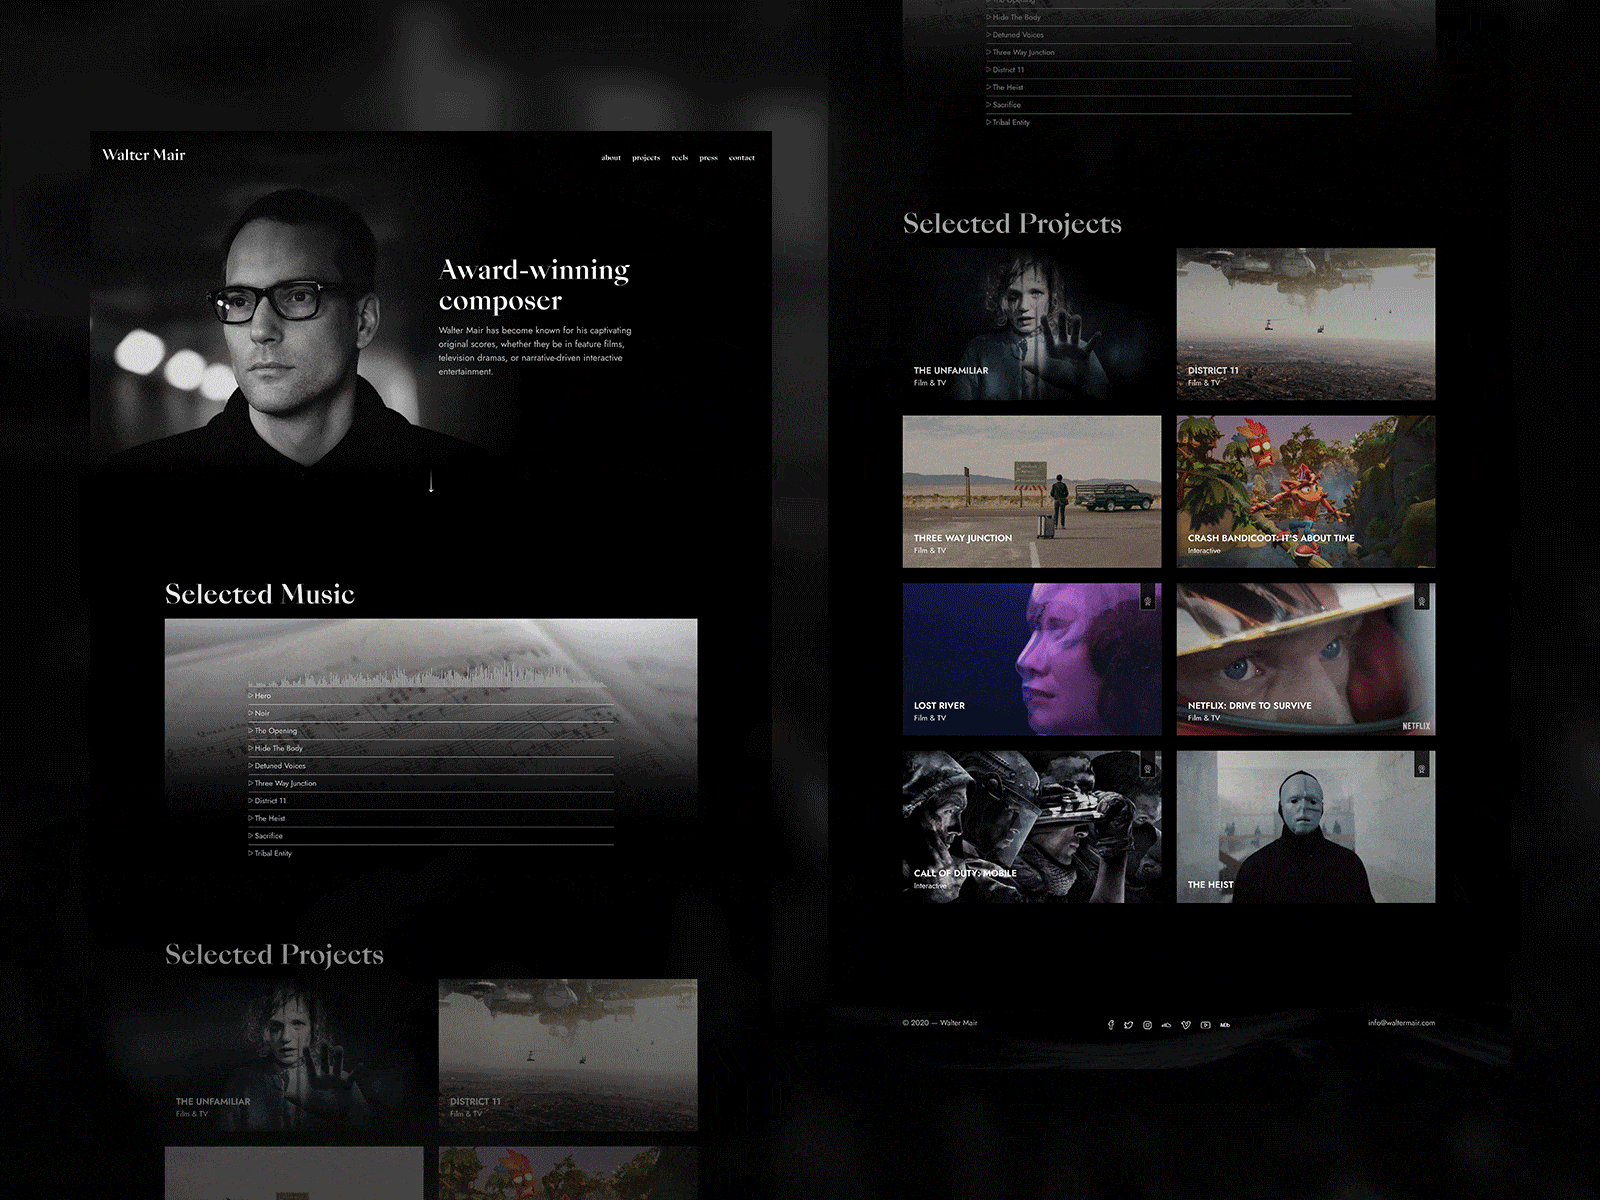Select the Instagram icon
Image resolution: width=1600 pixels, height=1200 pixels.
pyautogui.click(x=1147, y=1025)
